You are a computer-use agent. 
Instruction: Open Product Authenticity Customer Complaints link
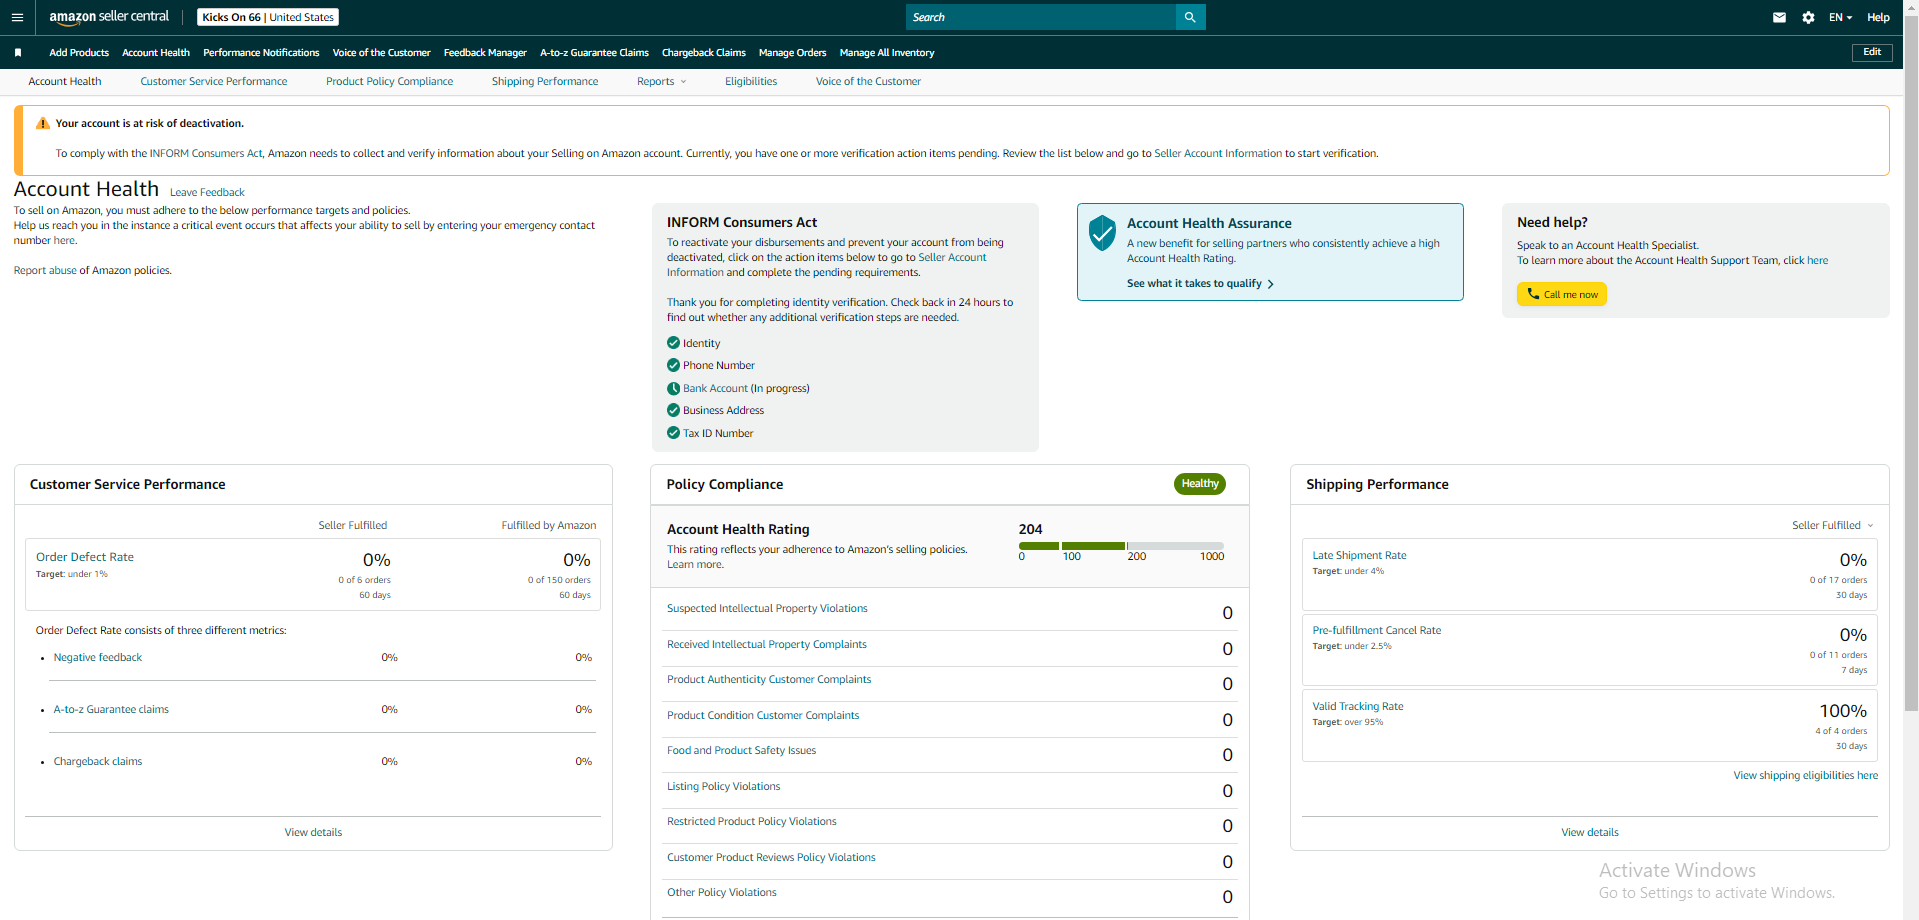point(769,679)
